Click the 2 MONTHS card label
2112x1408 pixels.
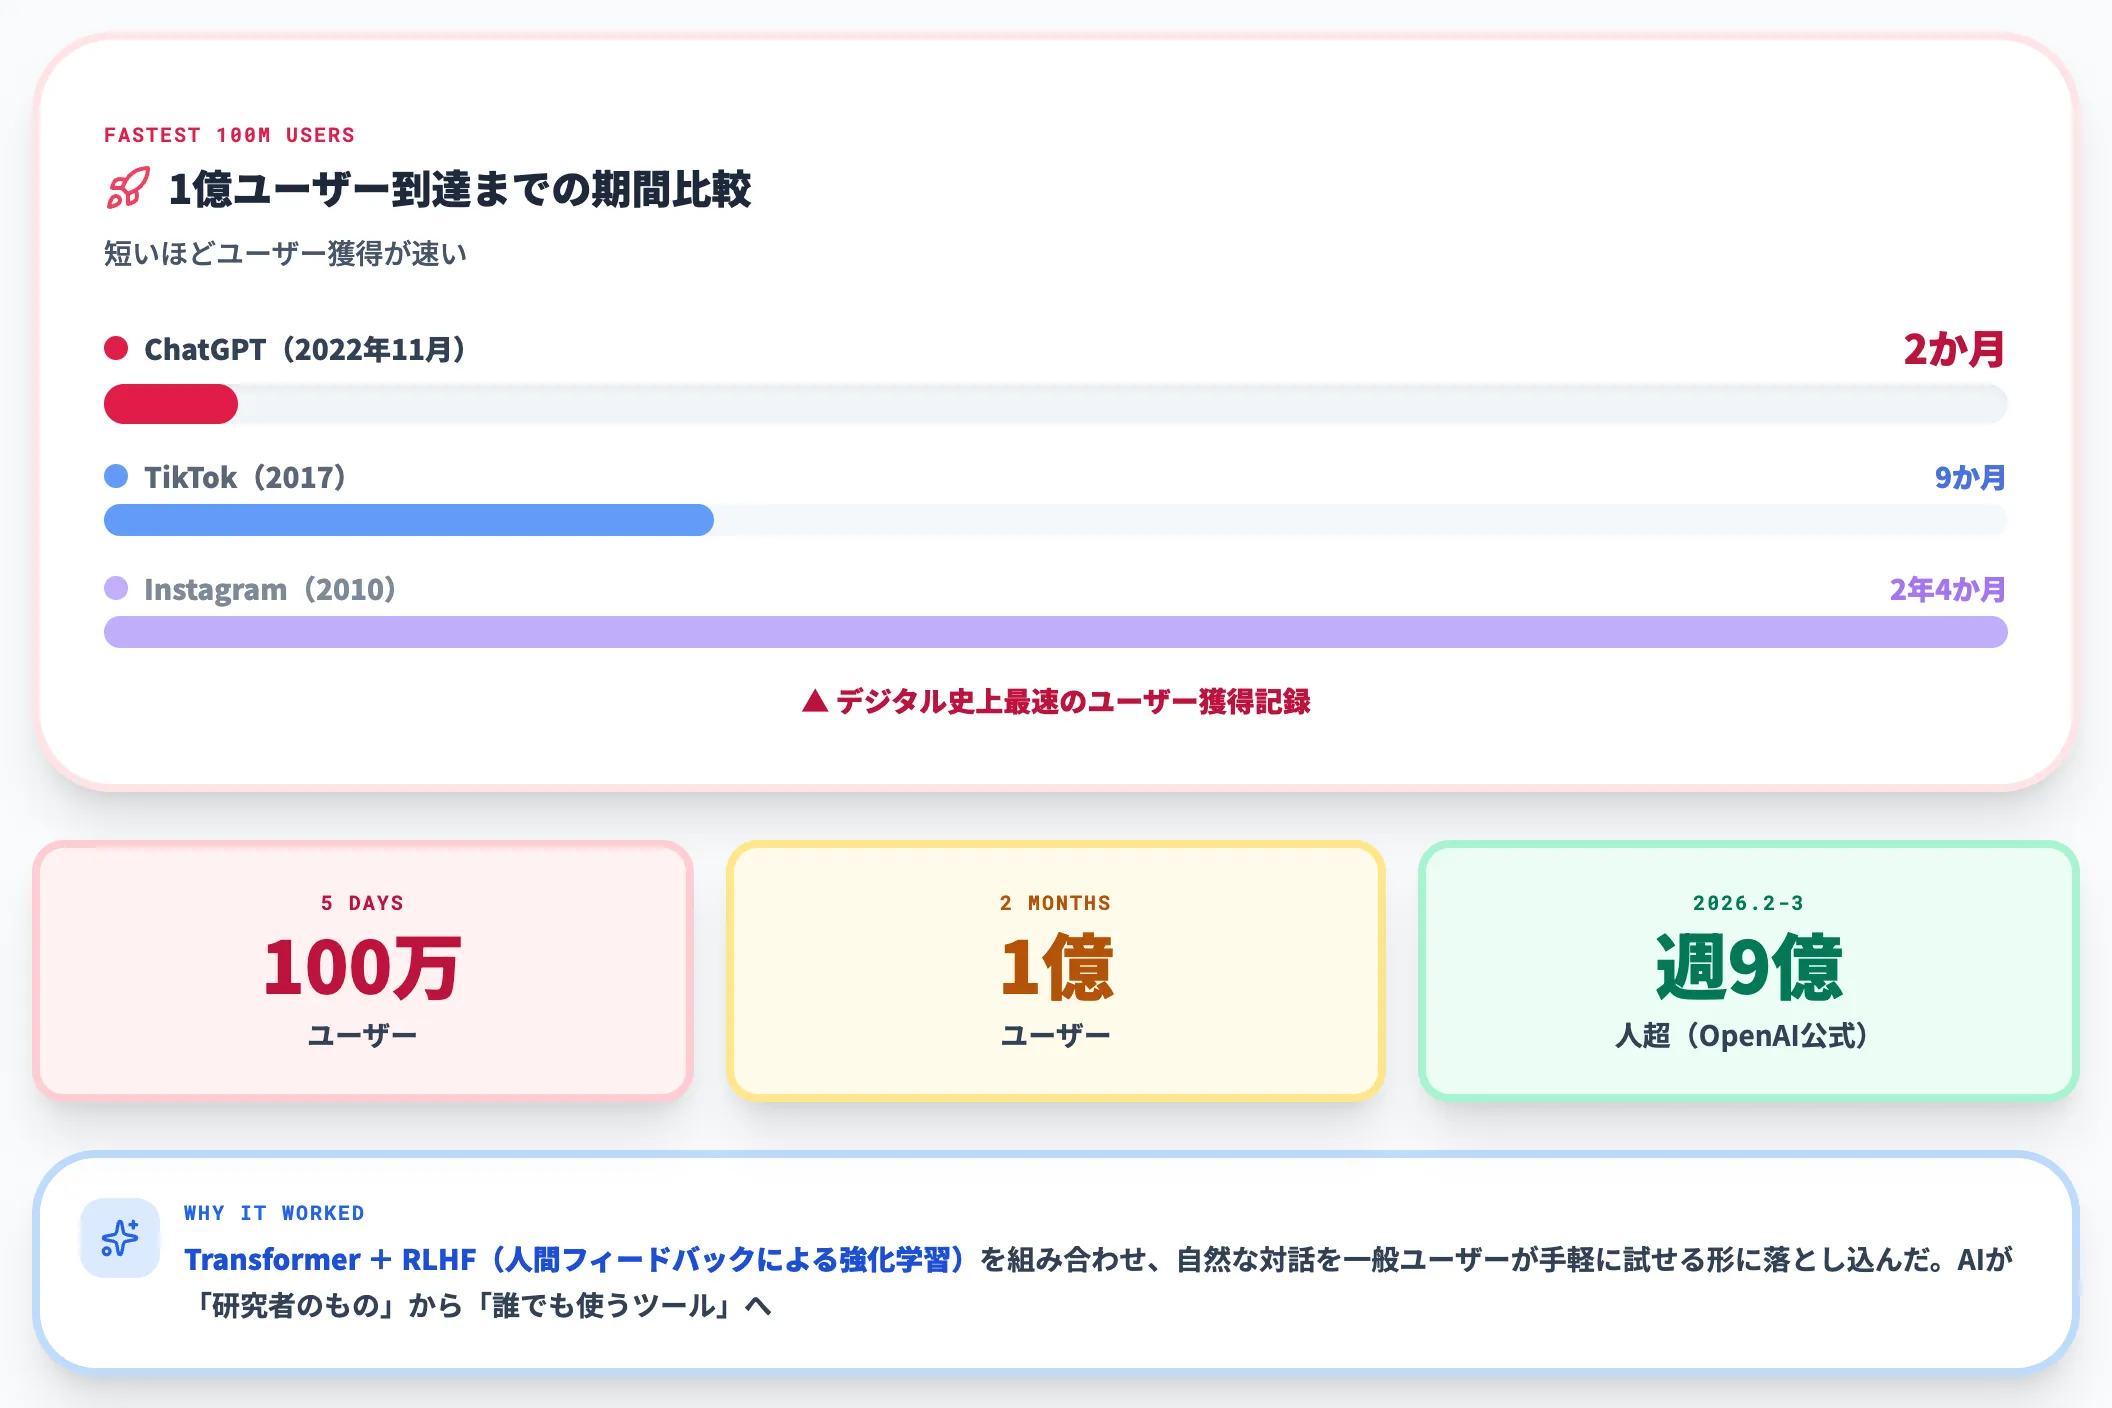(1055, 903)
